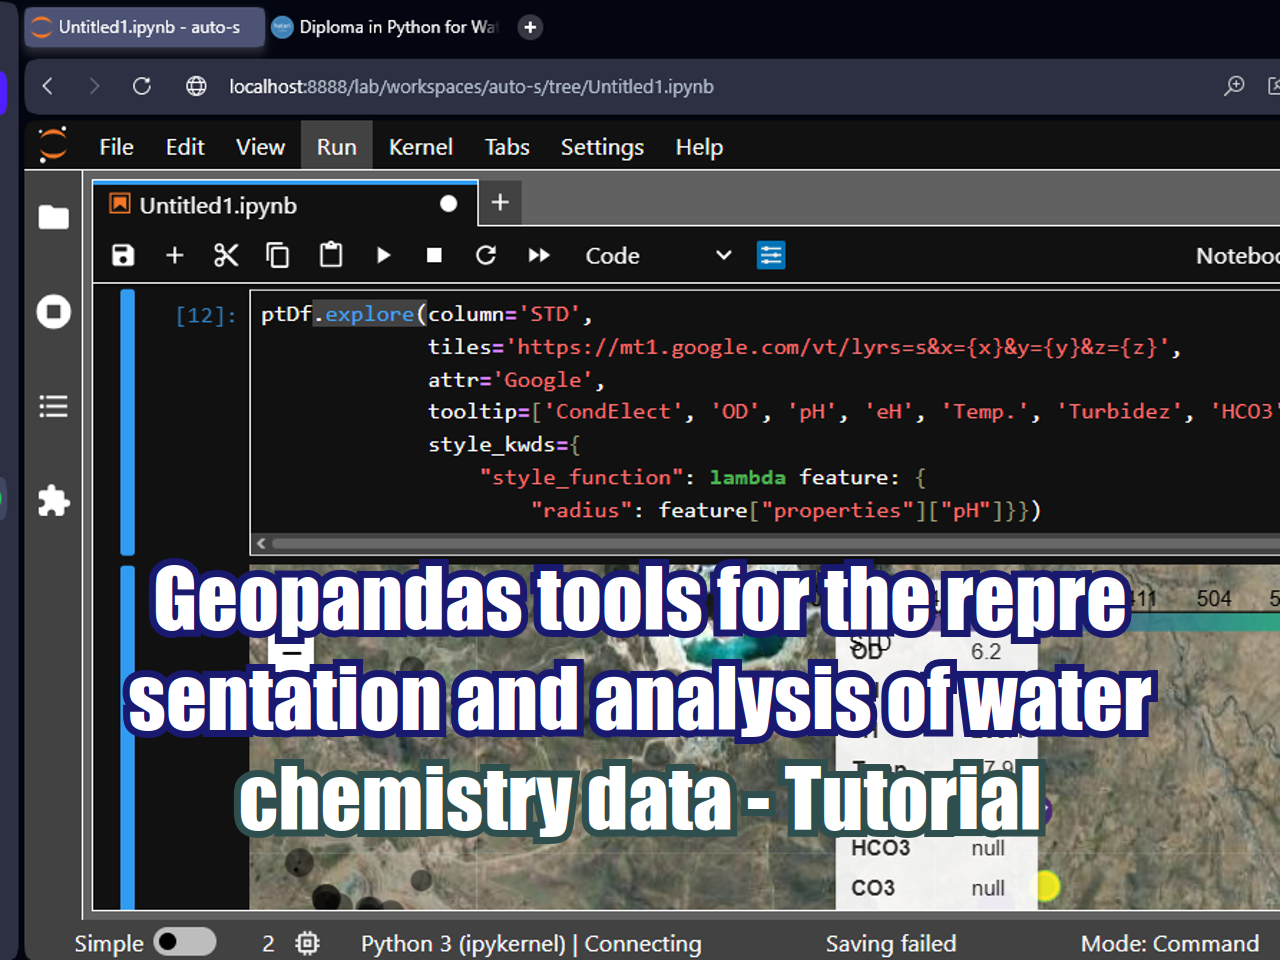Open the Table of Contents sidebar icon

[x=53, y=406]
